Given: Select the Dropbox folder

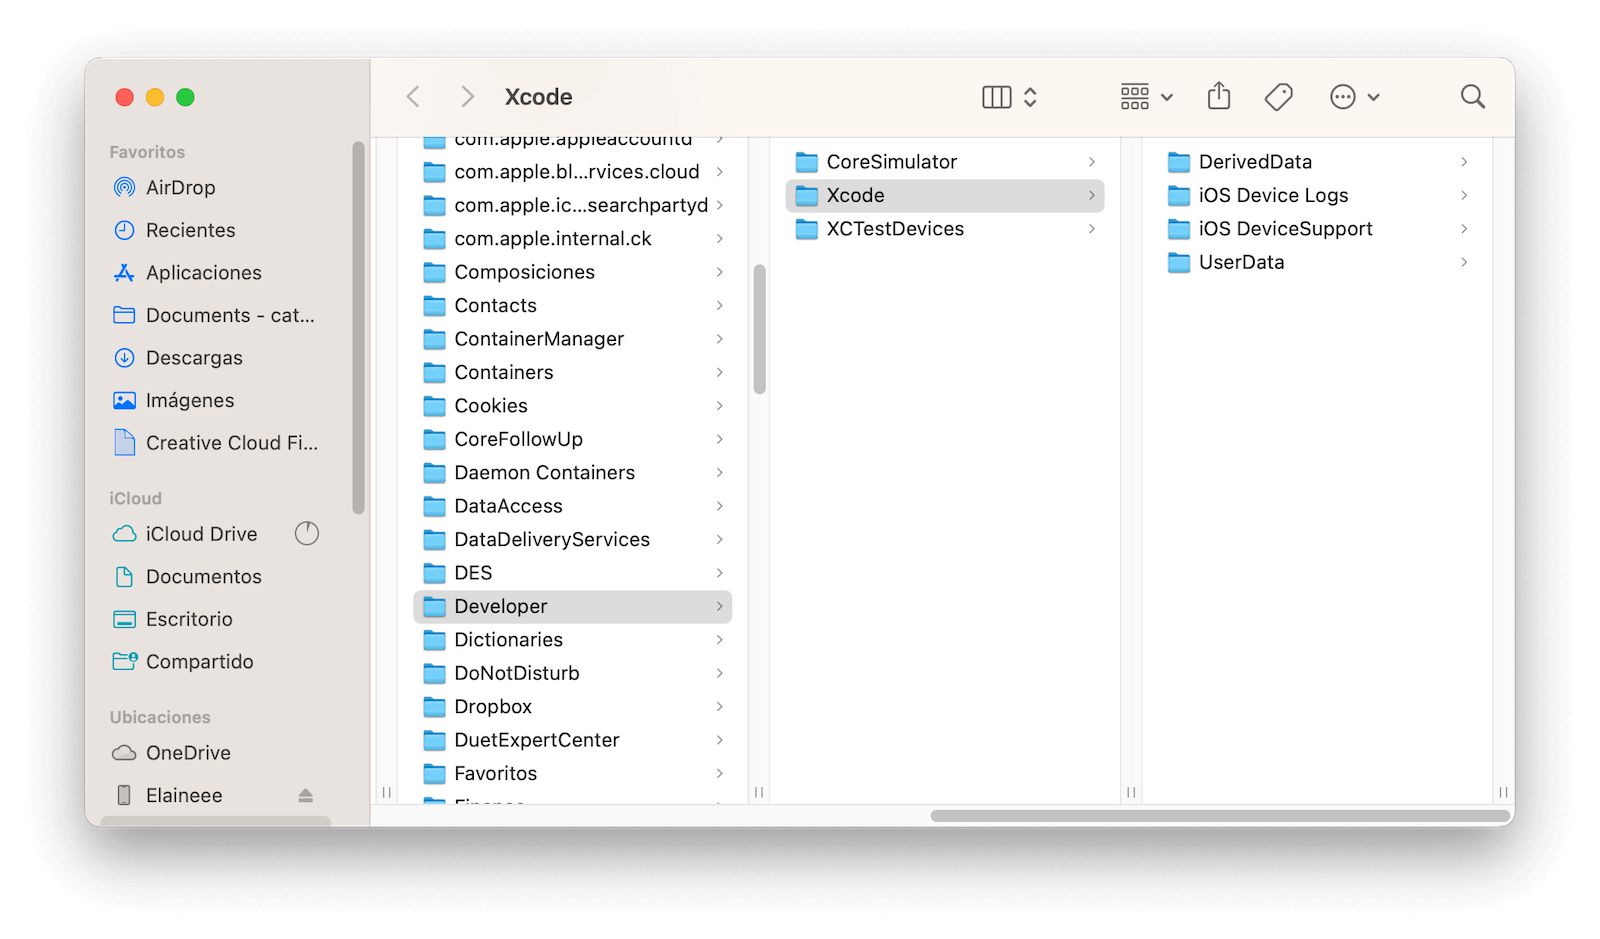Looking at the screenshot, I should pyautogui.click(x=572, y=707).
